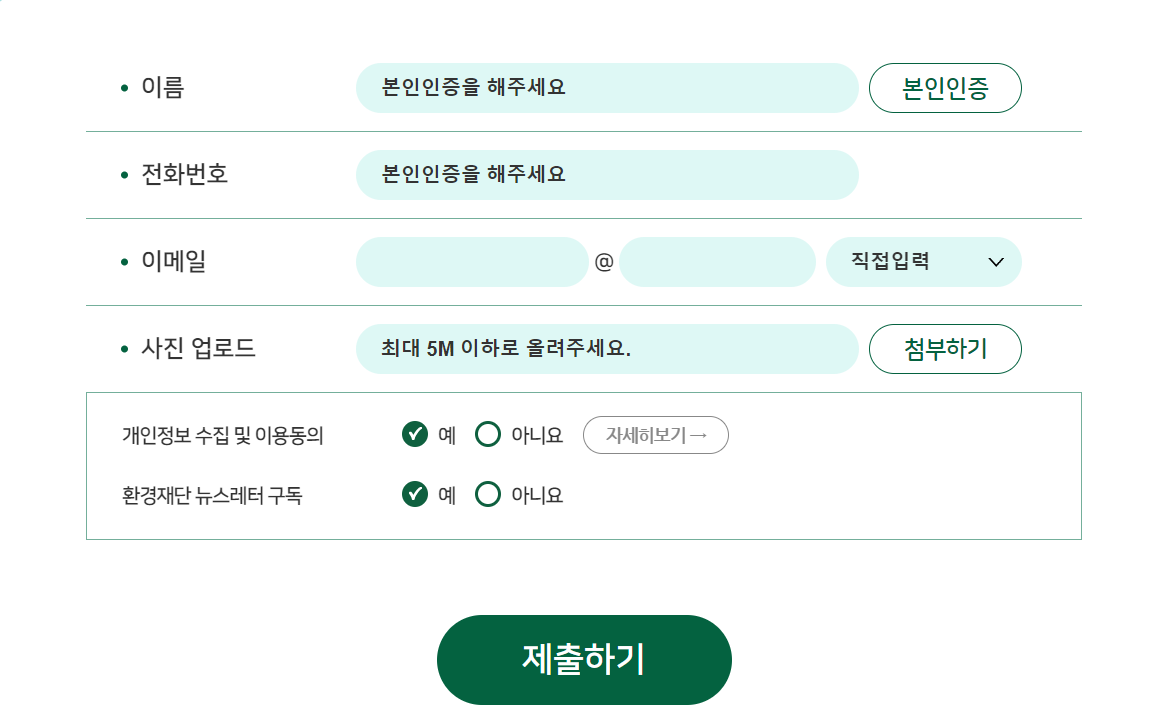Screen dimensions: 1164x719
Task: Click the 사진 업로드 photo field
Action: click(606, 348)
